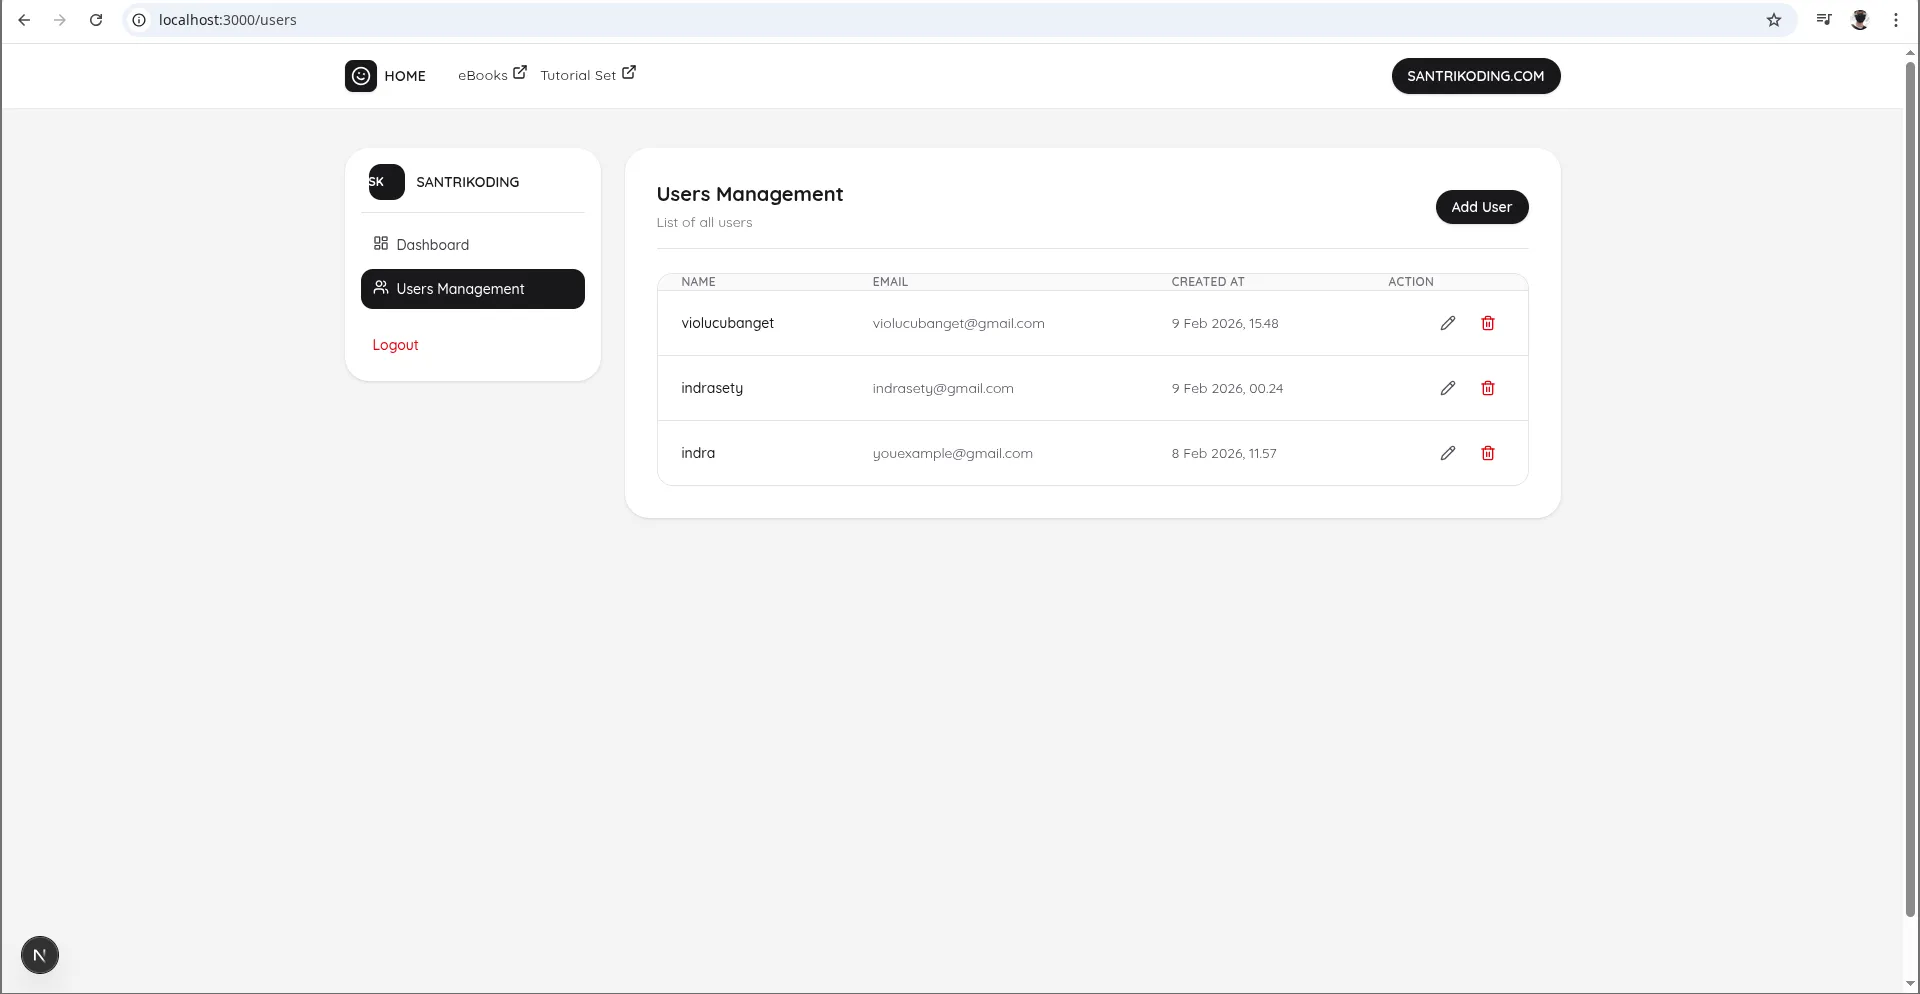Click the red Logout link

coord(395,345)
